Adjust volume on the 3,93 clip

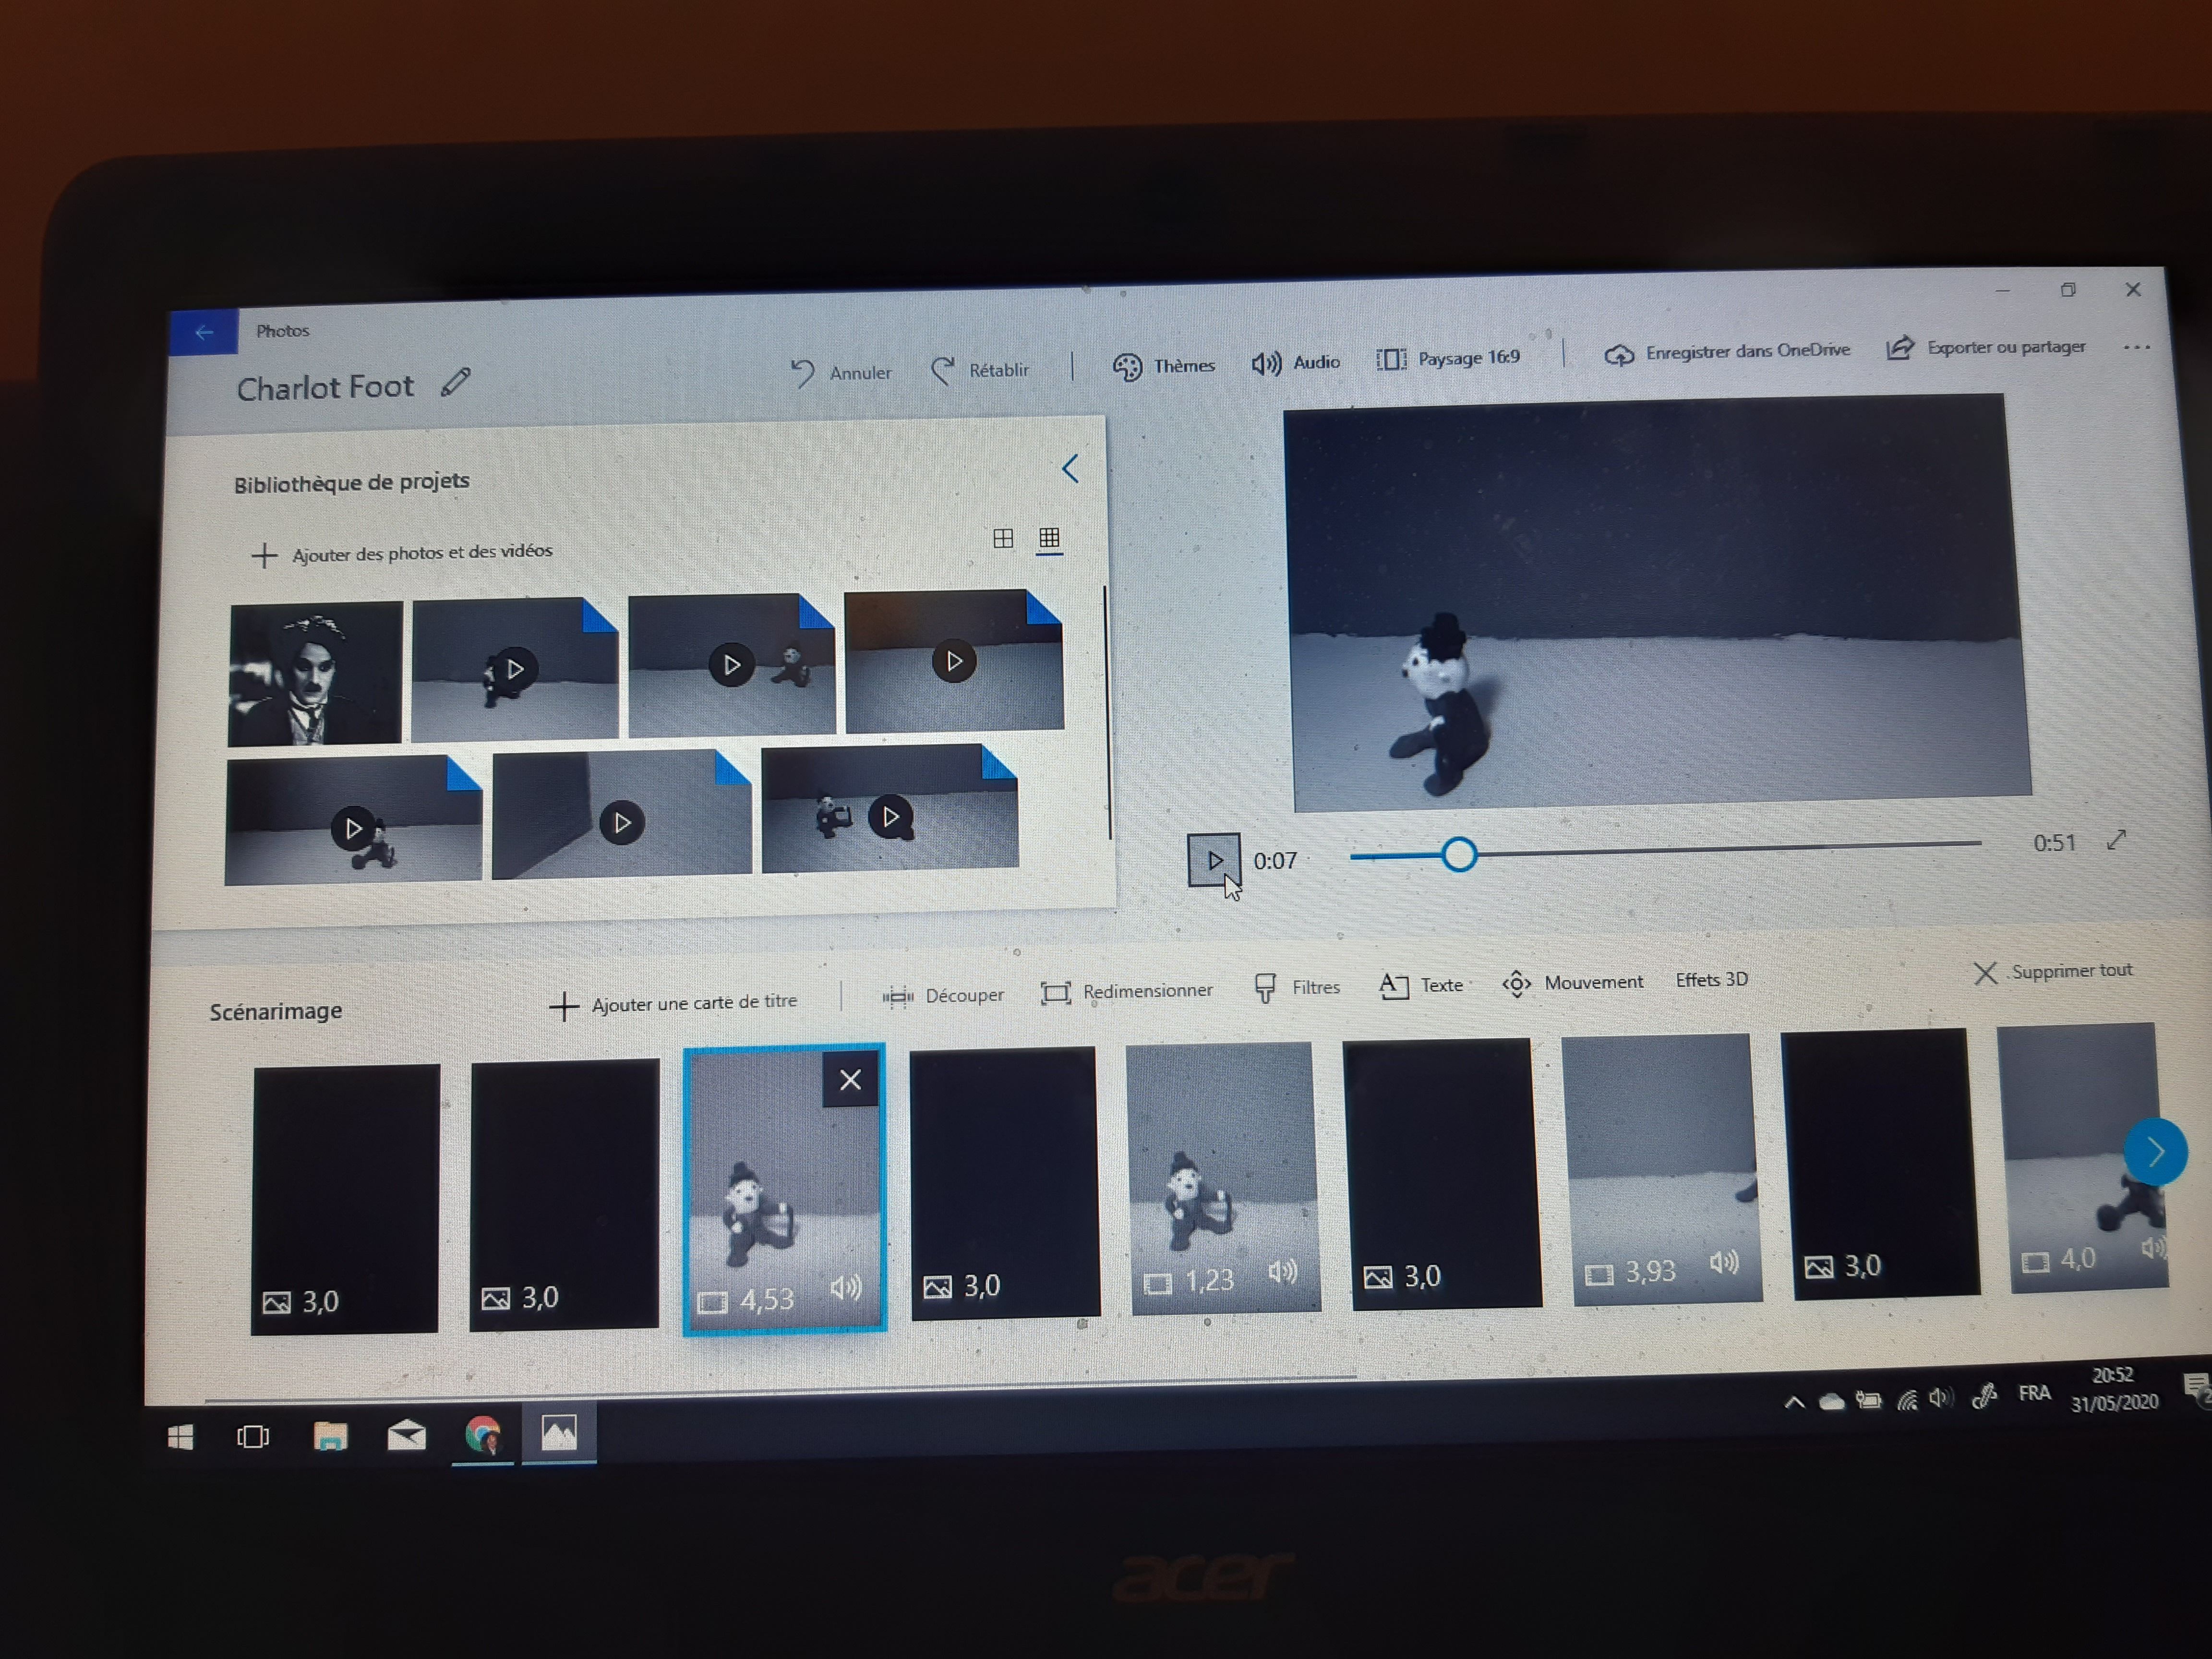pyautogui.click(x=1723, y=1262)
